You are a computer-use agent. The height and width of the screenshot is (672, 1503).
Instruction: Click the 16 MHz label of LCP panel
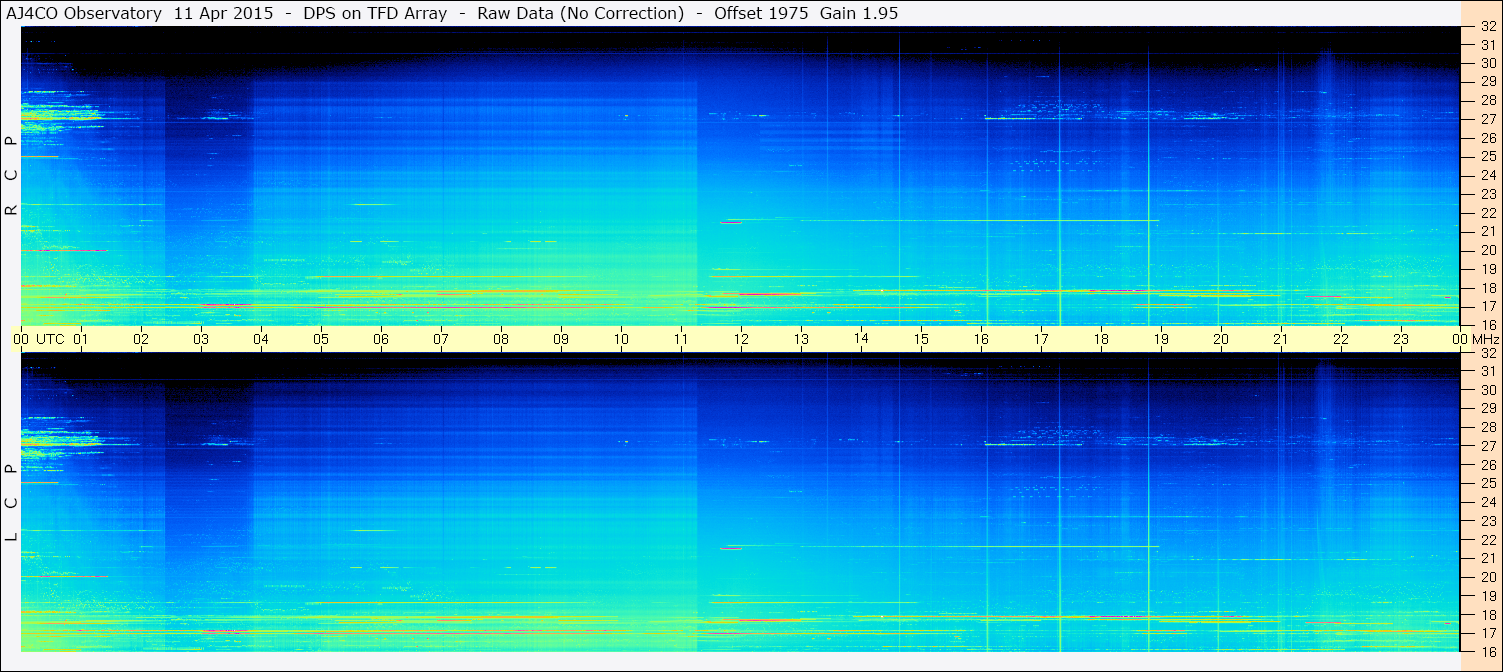tap(1487, 652)
